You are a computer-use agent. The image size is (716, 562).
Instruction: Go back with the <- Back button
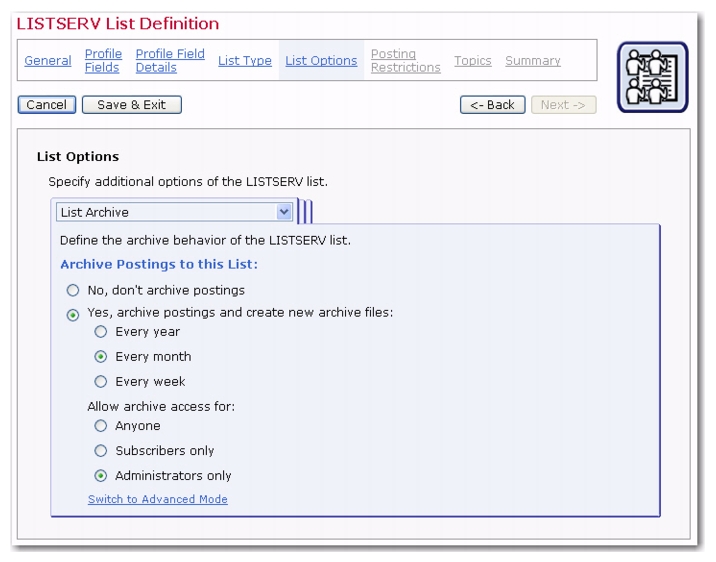pos(492,105)
